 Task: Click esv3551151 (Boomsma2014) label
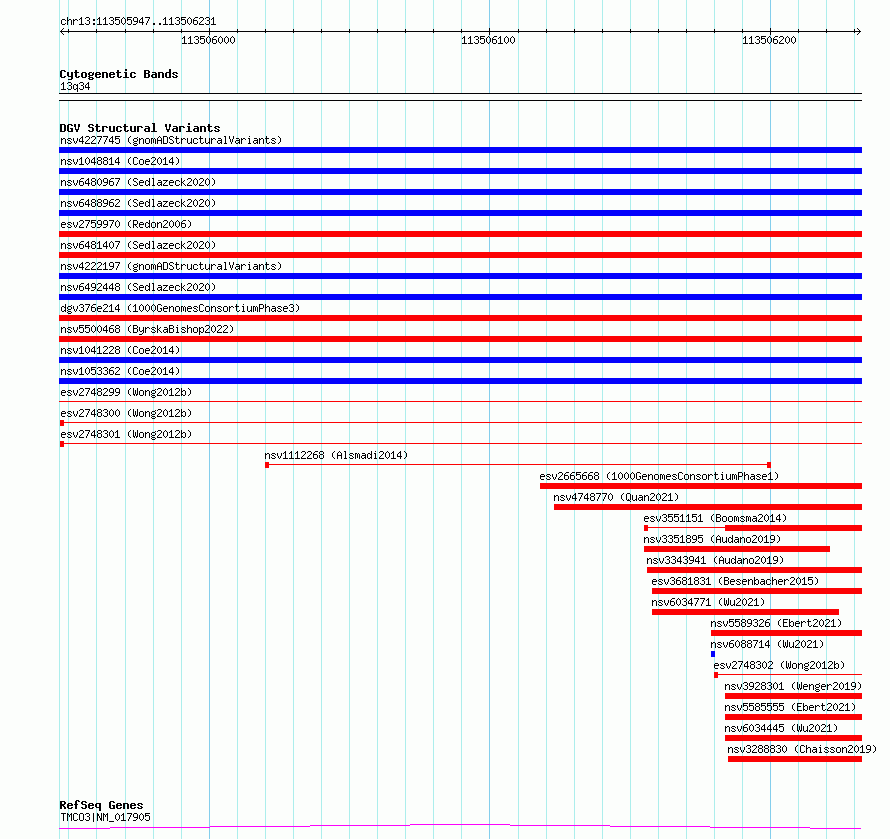pos(715,518)
